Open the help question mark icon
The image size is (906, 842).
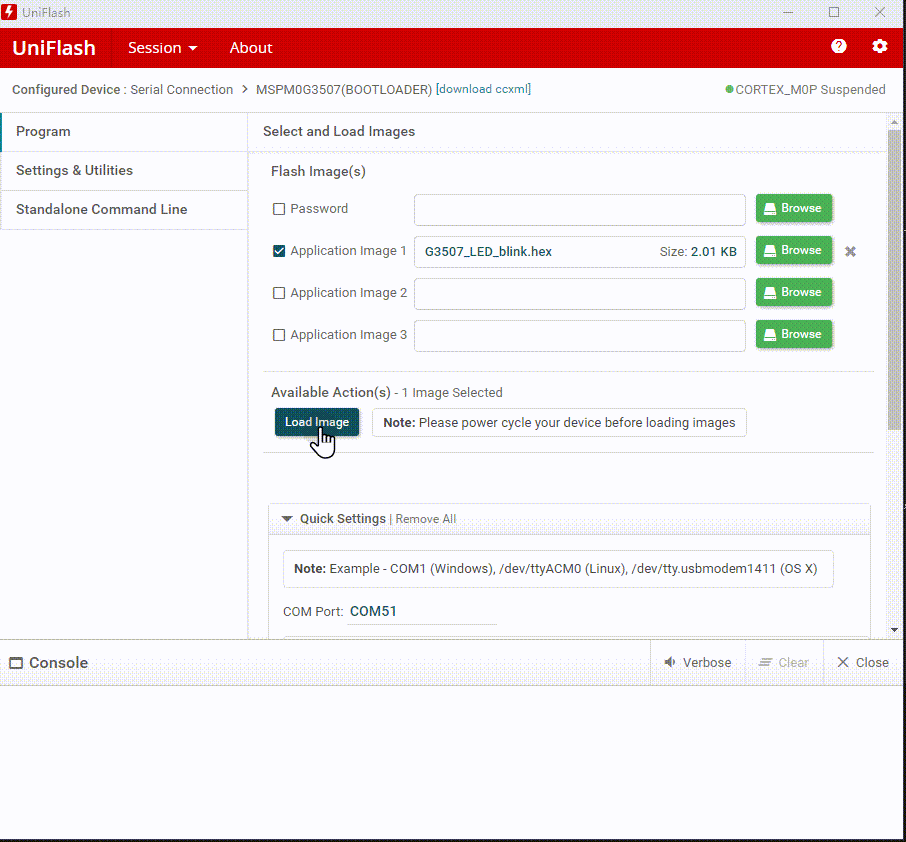(838, 46)
